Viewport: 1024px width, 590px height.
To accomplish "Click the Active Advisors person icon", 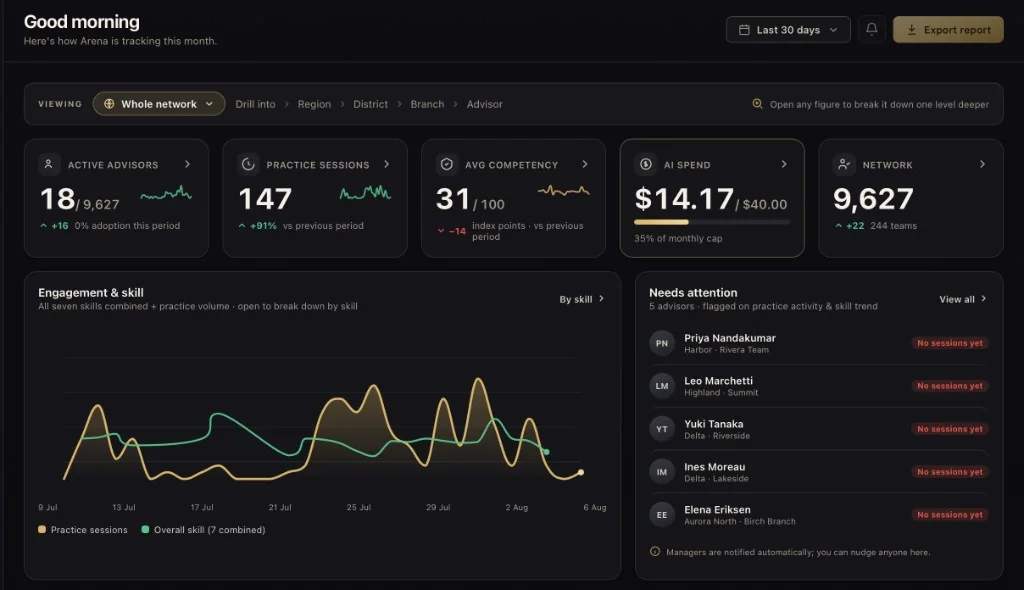I will tap(48, 165).
